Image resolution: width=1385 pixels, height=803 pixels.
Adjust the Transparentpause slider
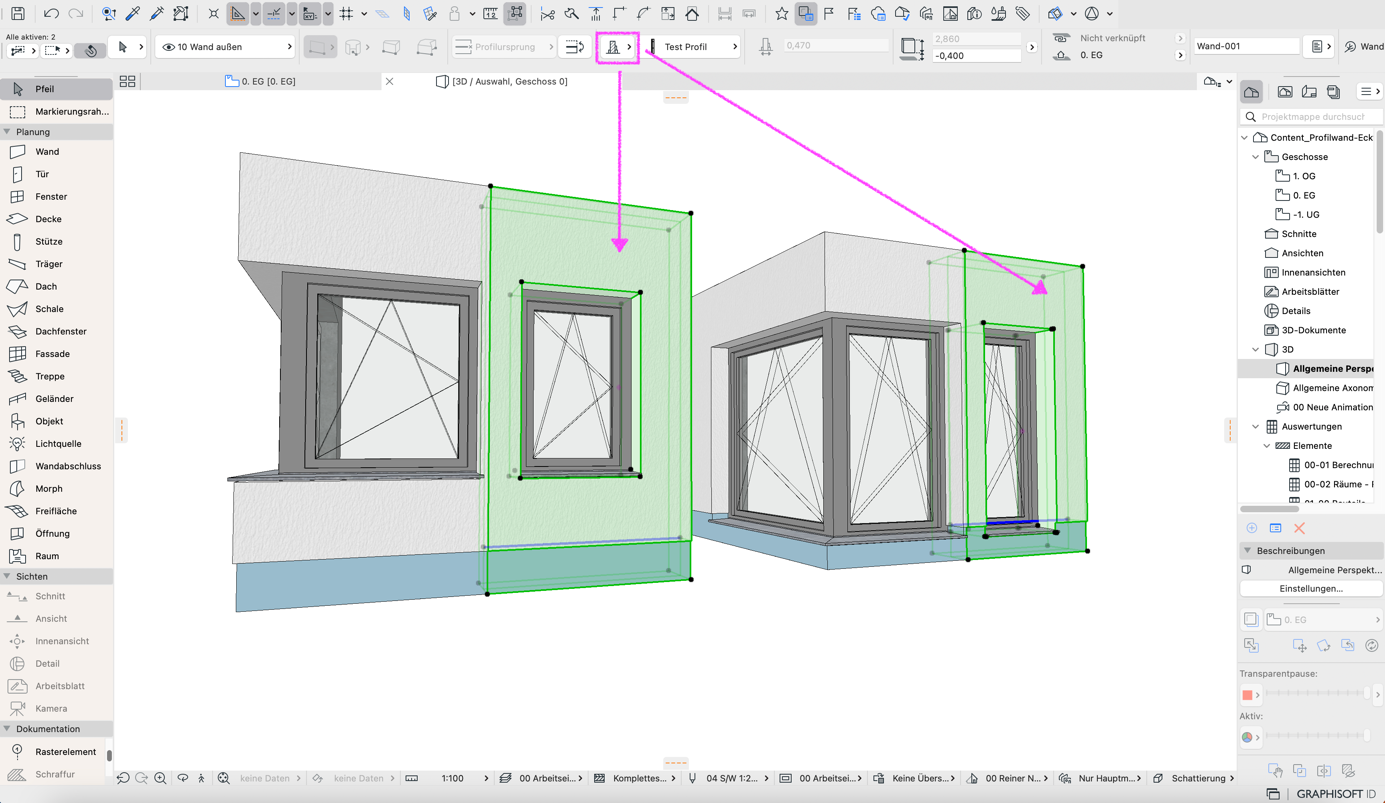(x=1316, y=694)
